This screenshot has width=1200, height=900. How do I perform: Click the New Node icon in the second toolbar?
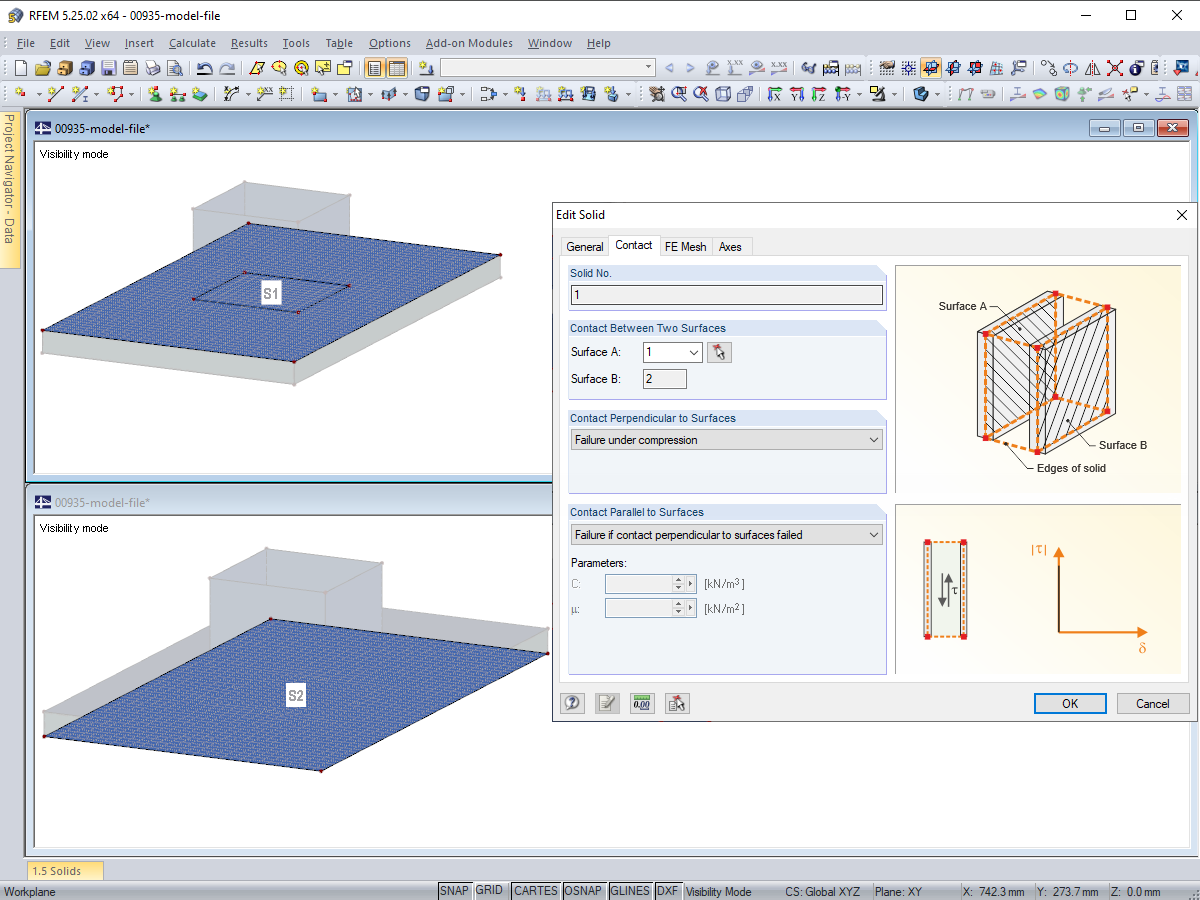coord(20,94)
